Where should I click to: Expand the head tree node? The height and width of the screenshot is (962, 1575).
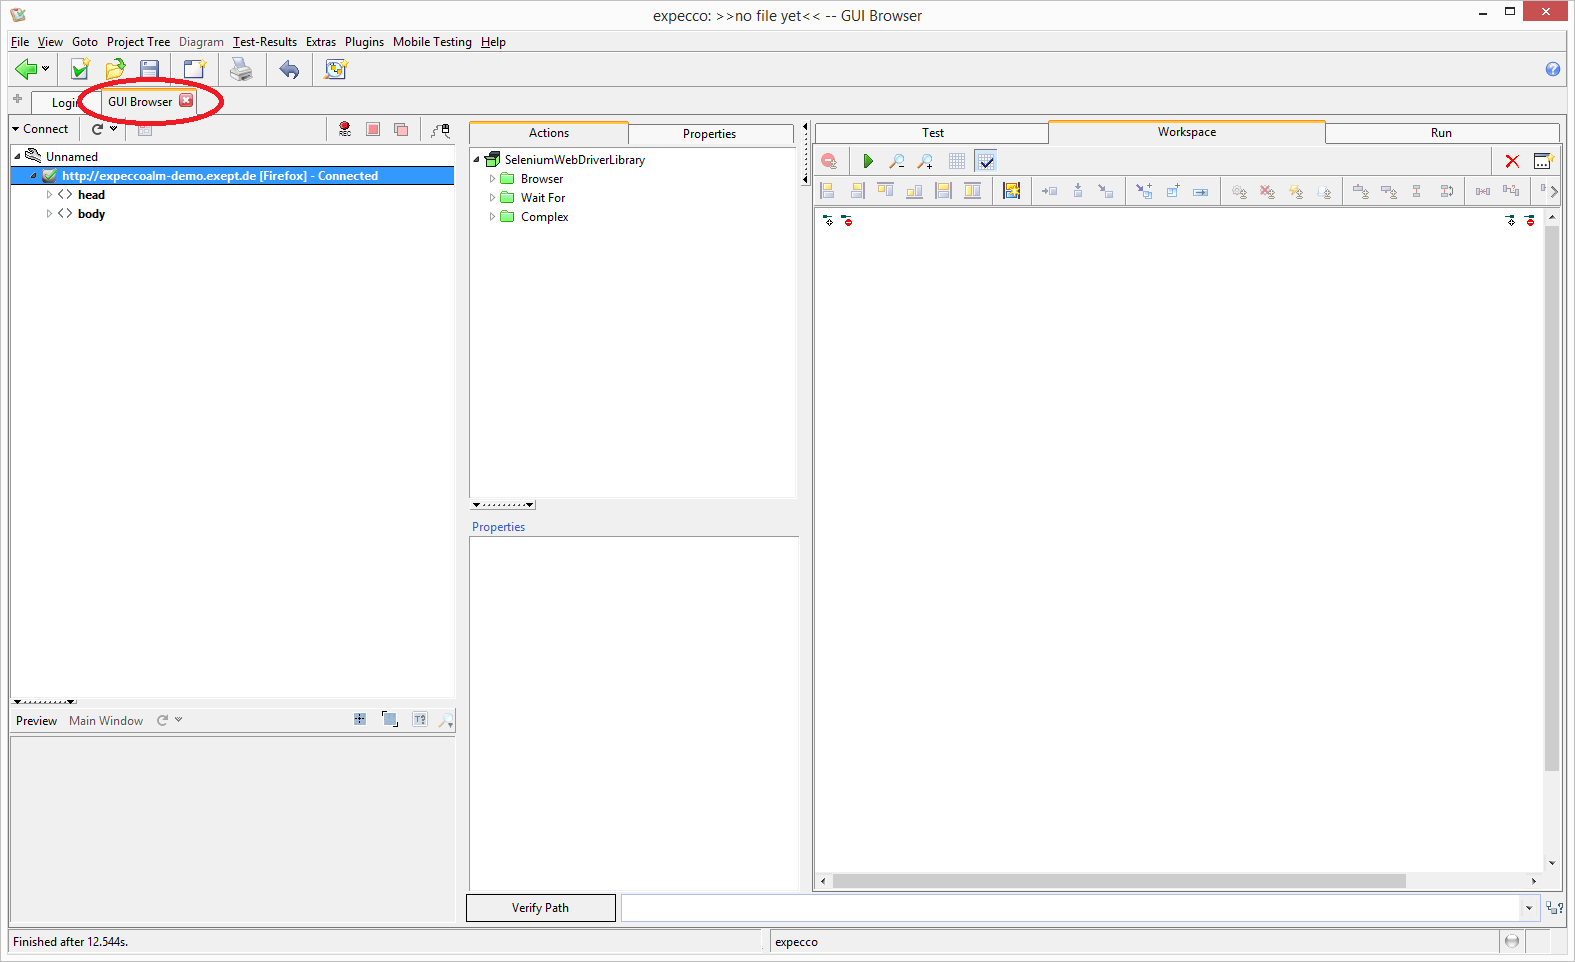click(49, 195)
